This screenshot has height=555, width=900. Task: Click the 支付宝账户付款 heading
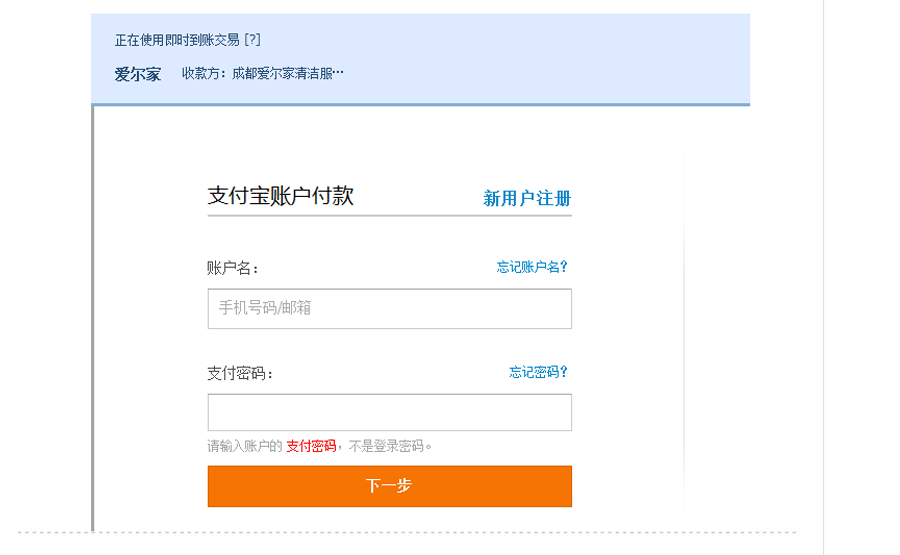(x=280, y=196)
